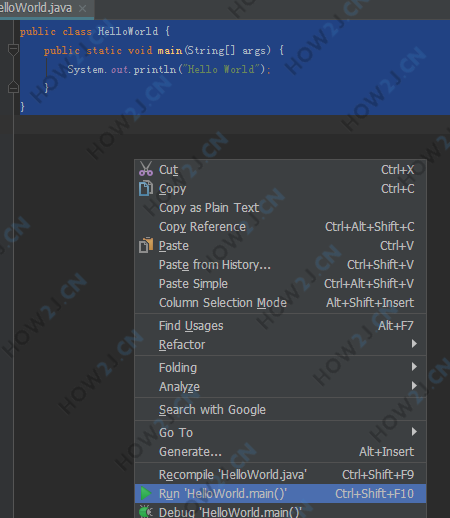The image size is (450, 518).
Task: Click the scissors Cut icon
Action: click(146, 169)
